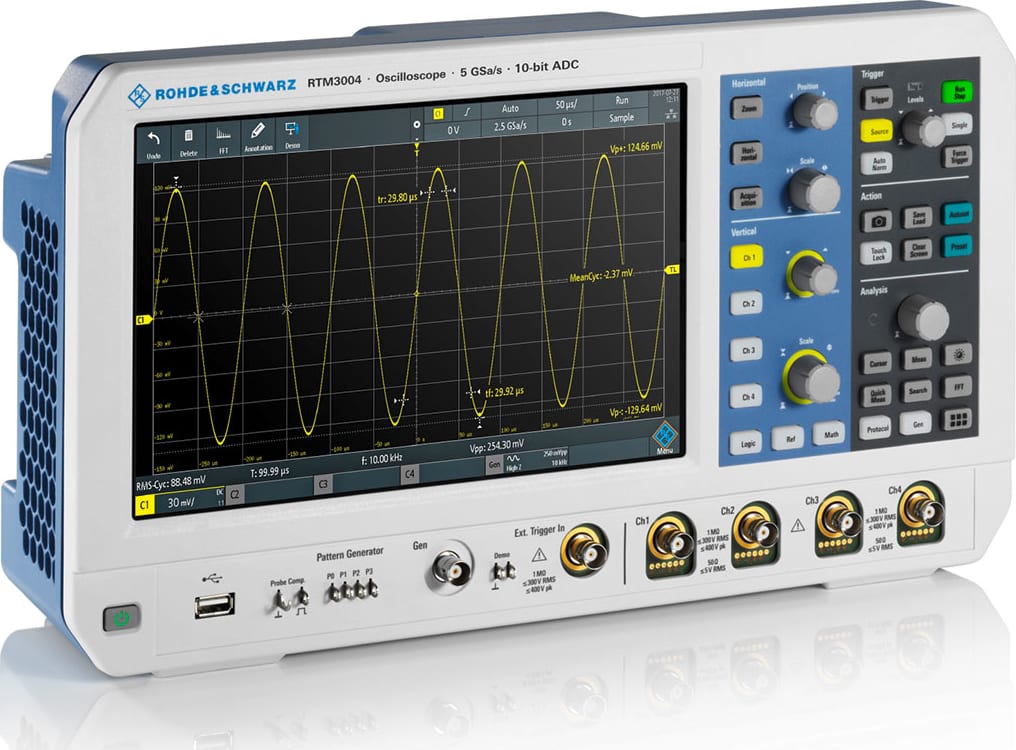1016x750 pixels.
Task: Tap the TL trigger level marker
Action: click(x=673, y=269)
